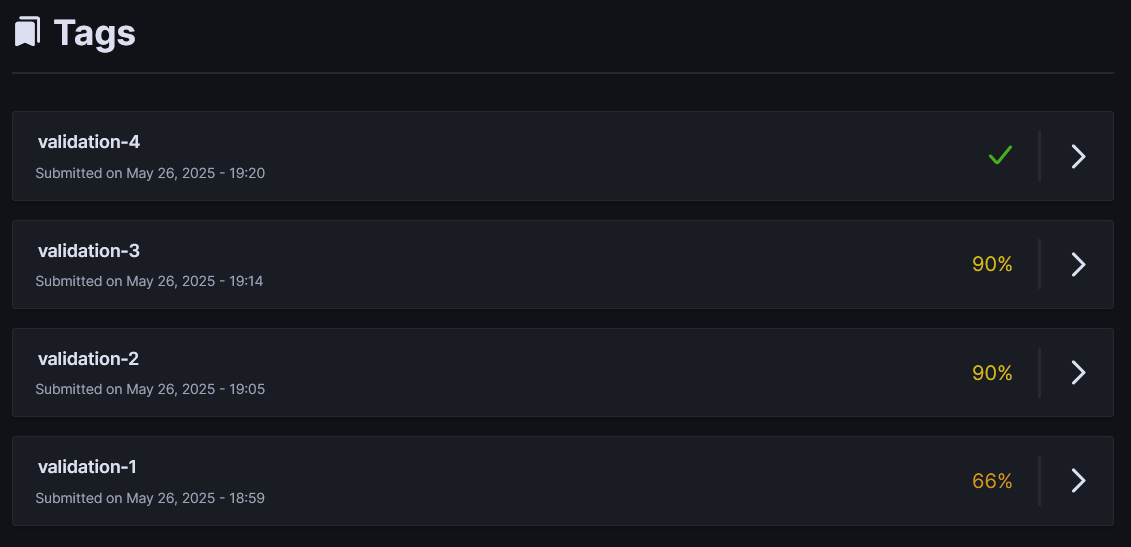
Task: Click the Tags heading text
Action: click(x=95, y=33)
